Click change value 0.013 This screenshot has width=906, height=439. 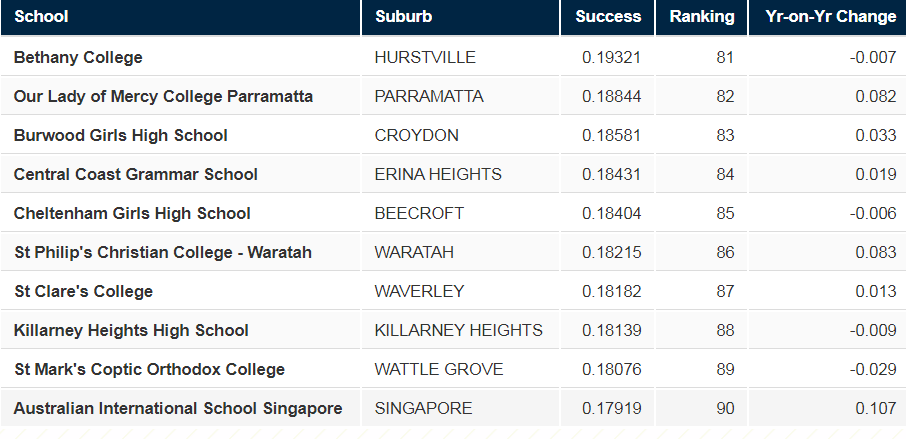click(x=876, y=291)
